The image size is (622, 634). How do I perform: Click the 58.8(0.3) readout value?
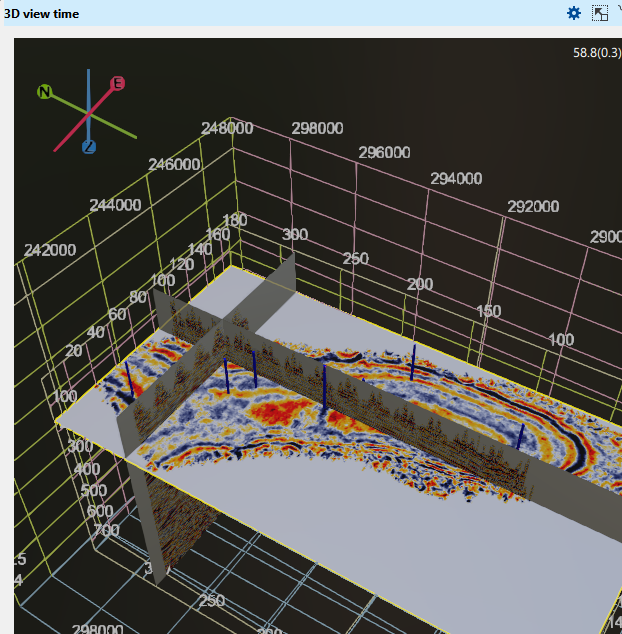point(597,53)
